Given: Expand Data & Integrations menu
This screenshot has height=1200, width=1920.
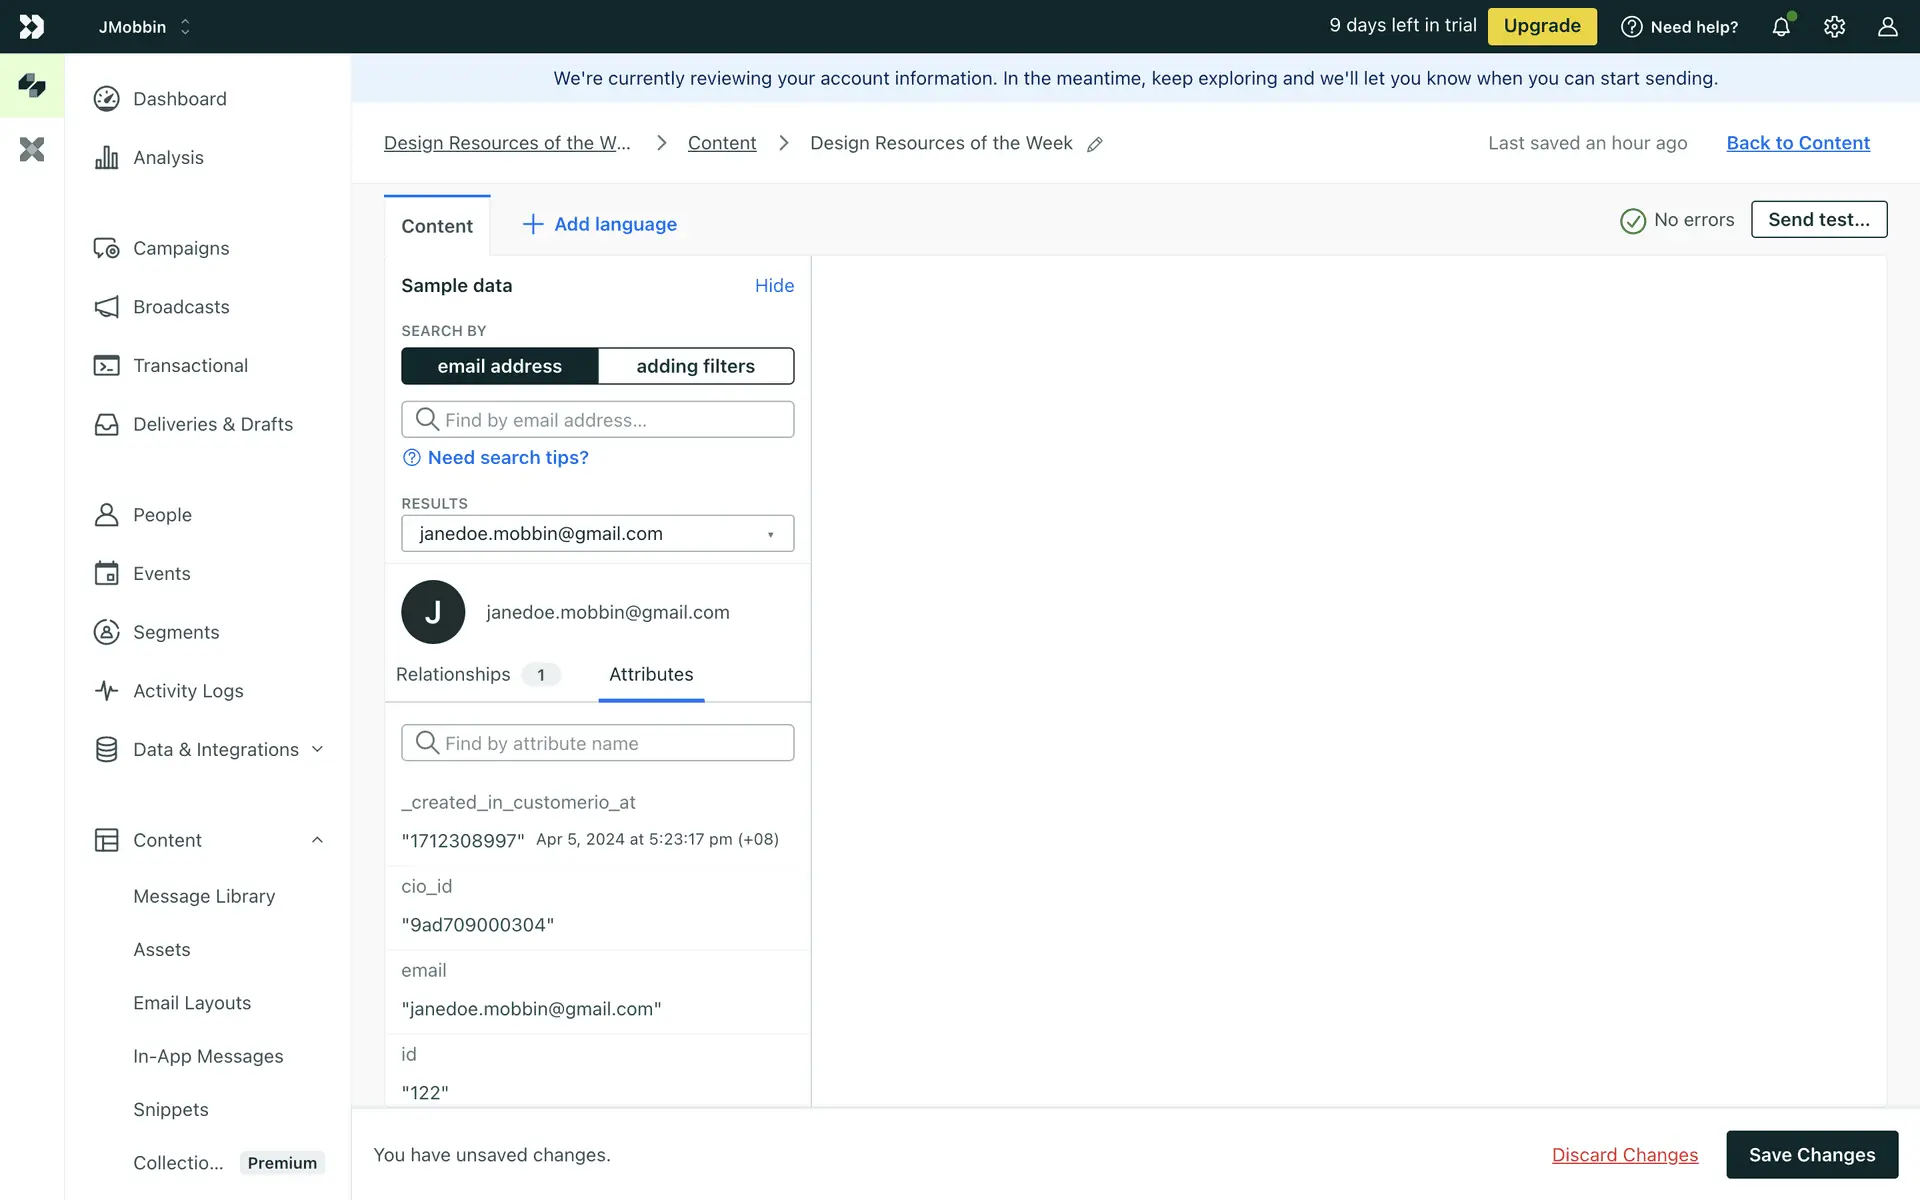Looking at the screenshot, I should 317,750.
